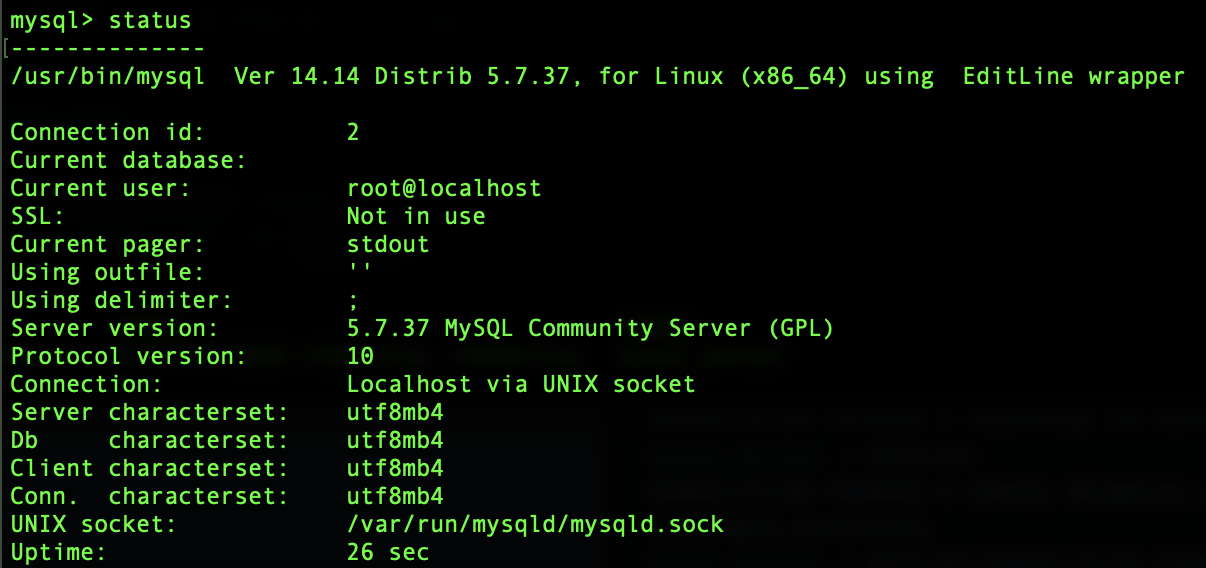Click 'Localhost via UNIX socket' value

coord(520,384)
